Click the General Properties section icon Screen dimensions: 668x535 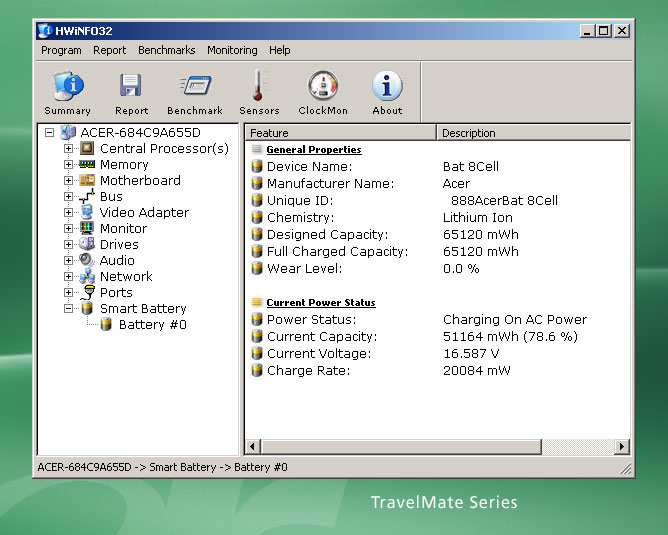[x=256, y=149]
